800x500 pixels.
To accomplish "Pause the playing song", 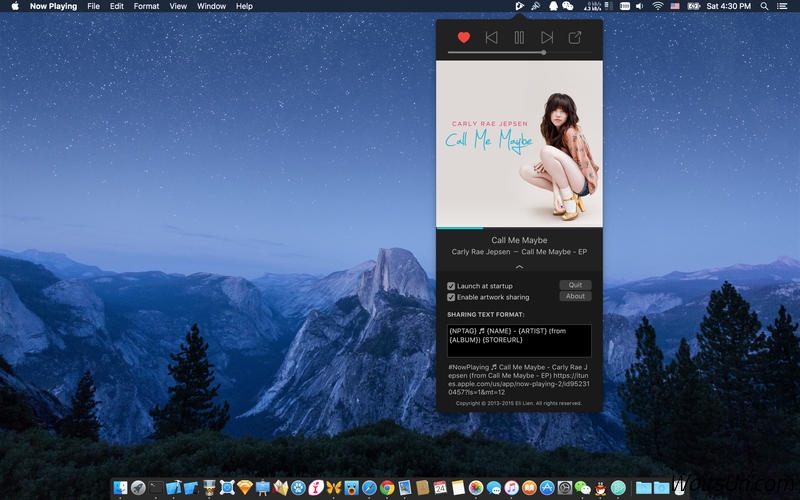I will click(519, 37).
